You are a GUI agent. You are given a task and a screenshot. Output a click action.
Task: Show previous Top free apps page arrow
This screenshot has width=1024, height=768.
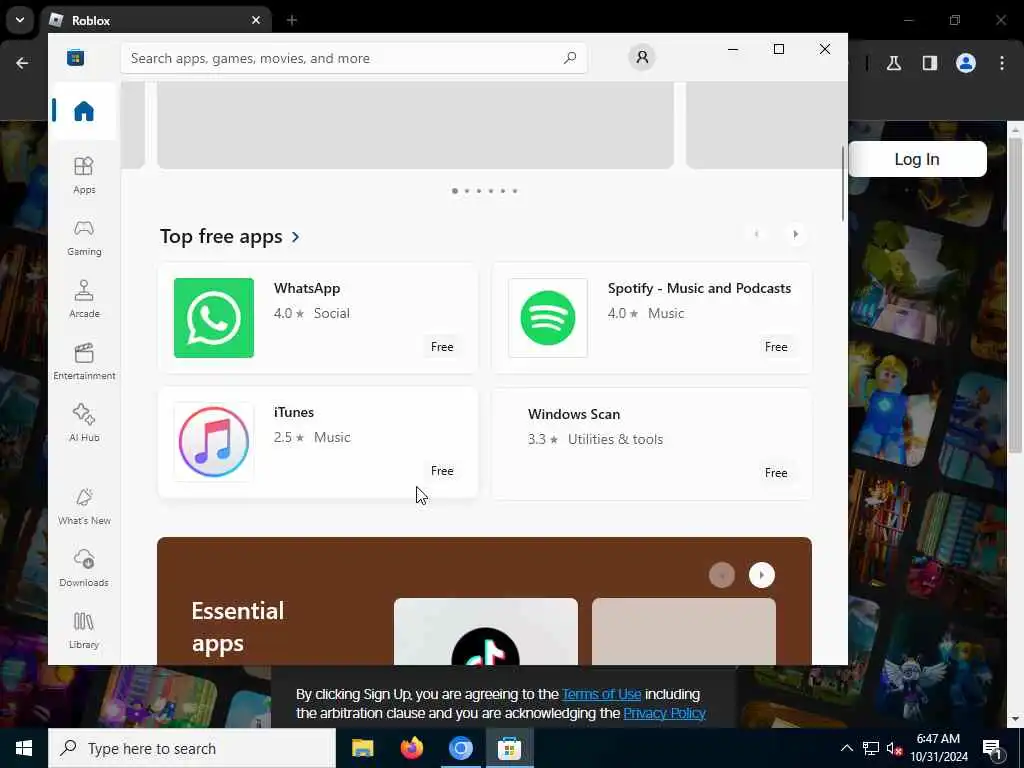[756, 234]
